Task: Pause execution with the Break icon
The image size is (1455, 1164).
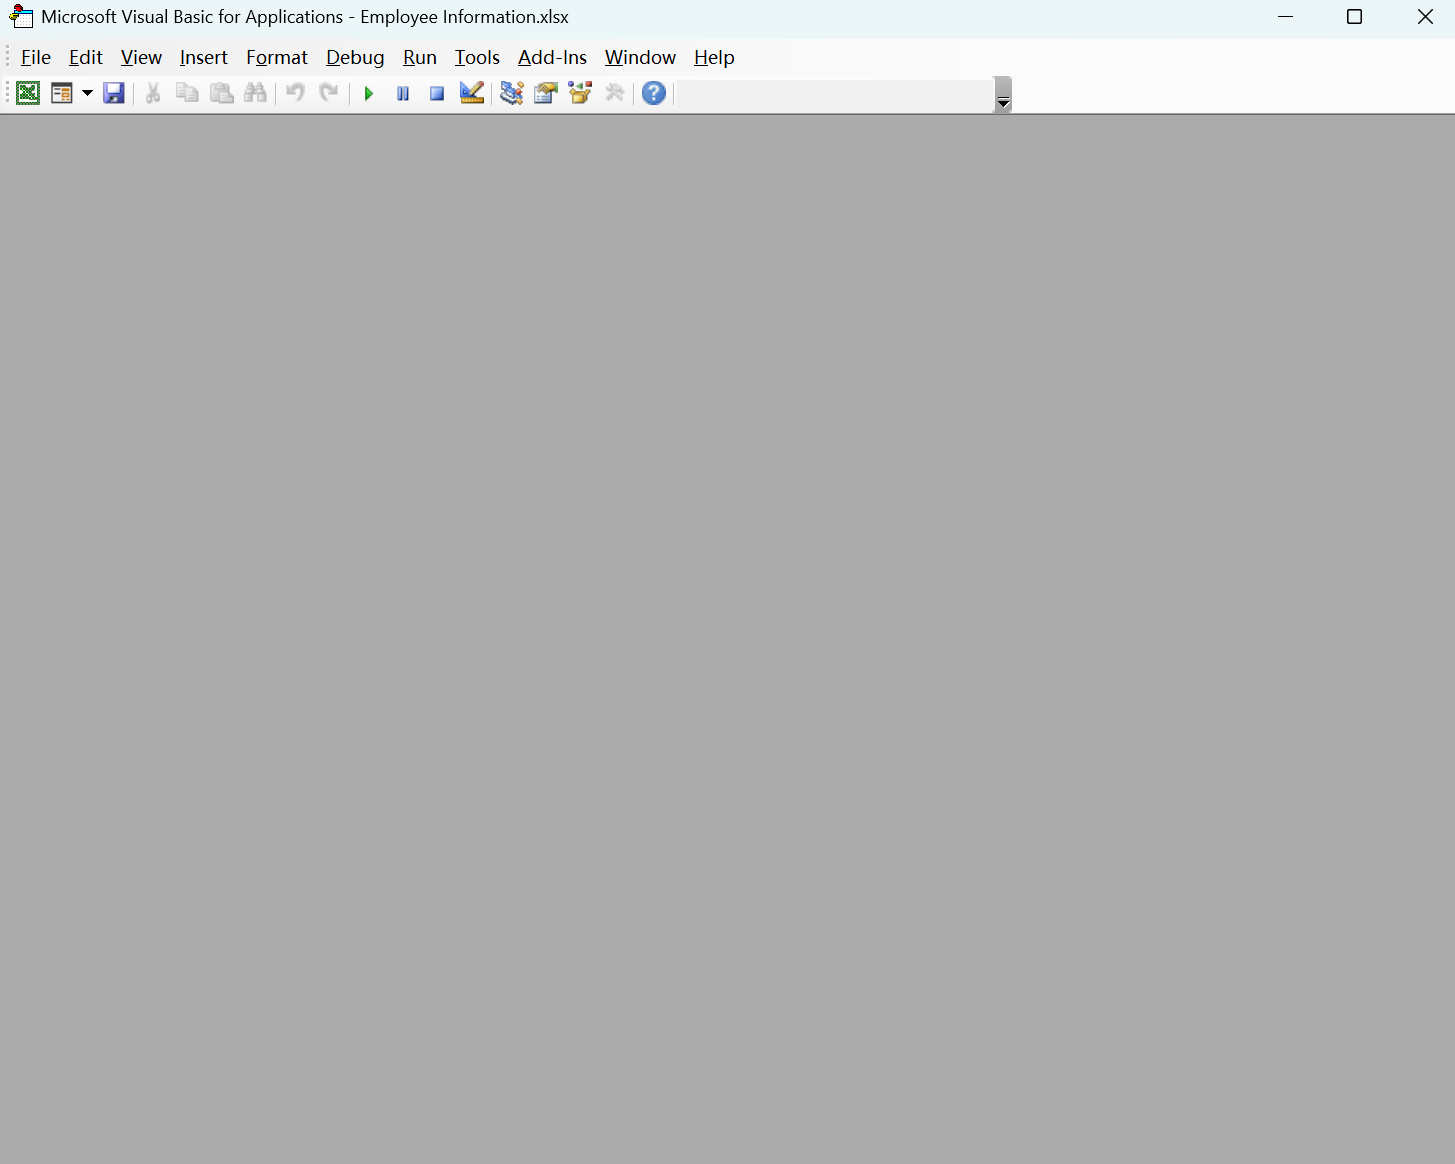Action: tap(402, 93)
